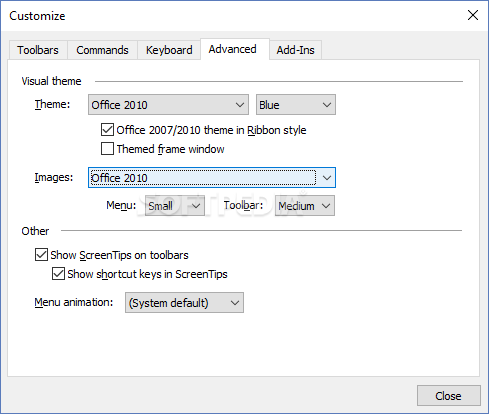The width and height of the screenshot is (489, 414).
Task: Open the Images combo box
Action: (212, 178)
